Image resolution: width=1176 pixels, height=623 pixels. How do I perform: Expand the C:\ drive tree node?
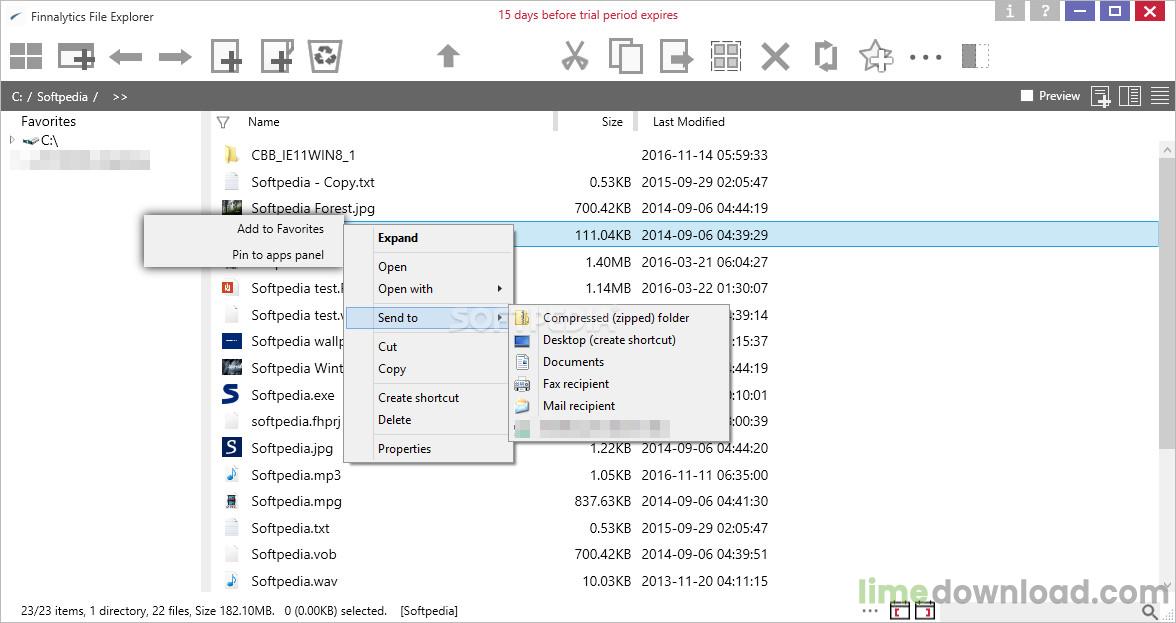[x=12, y=140]
